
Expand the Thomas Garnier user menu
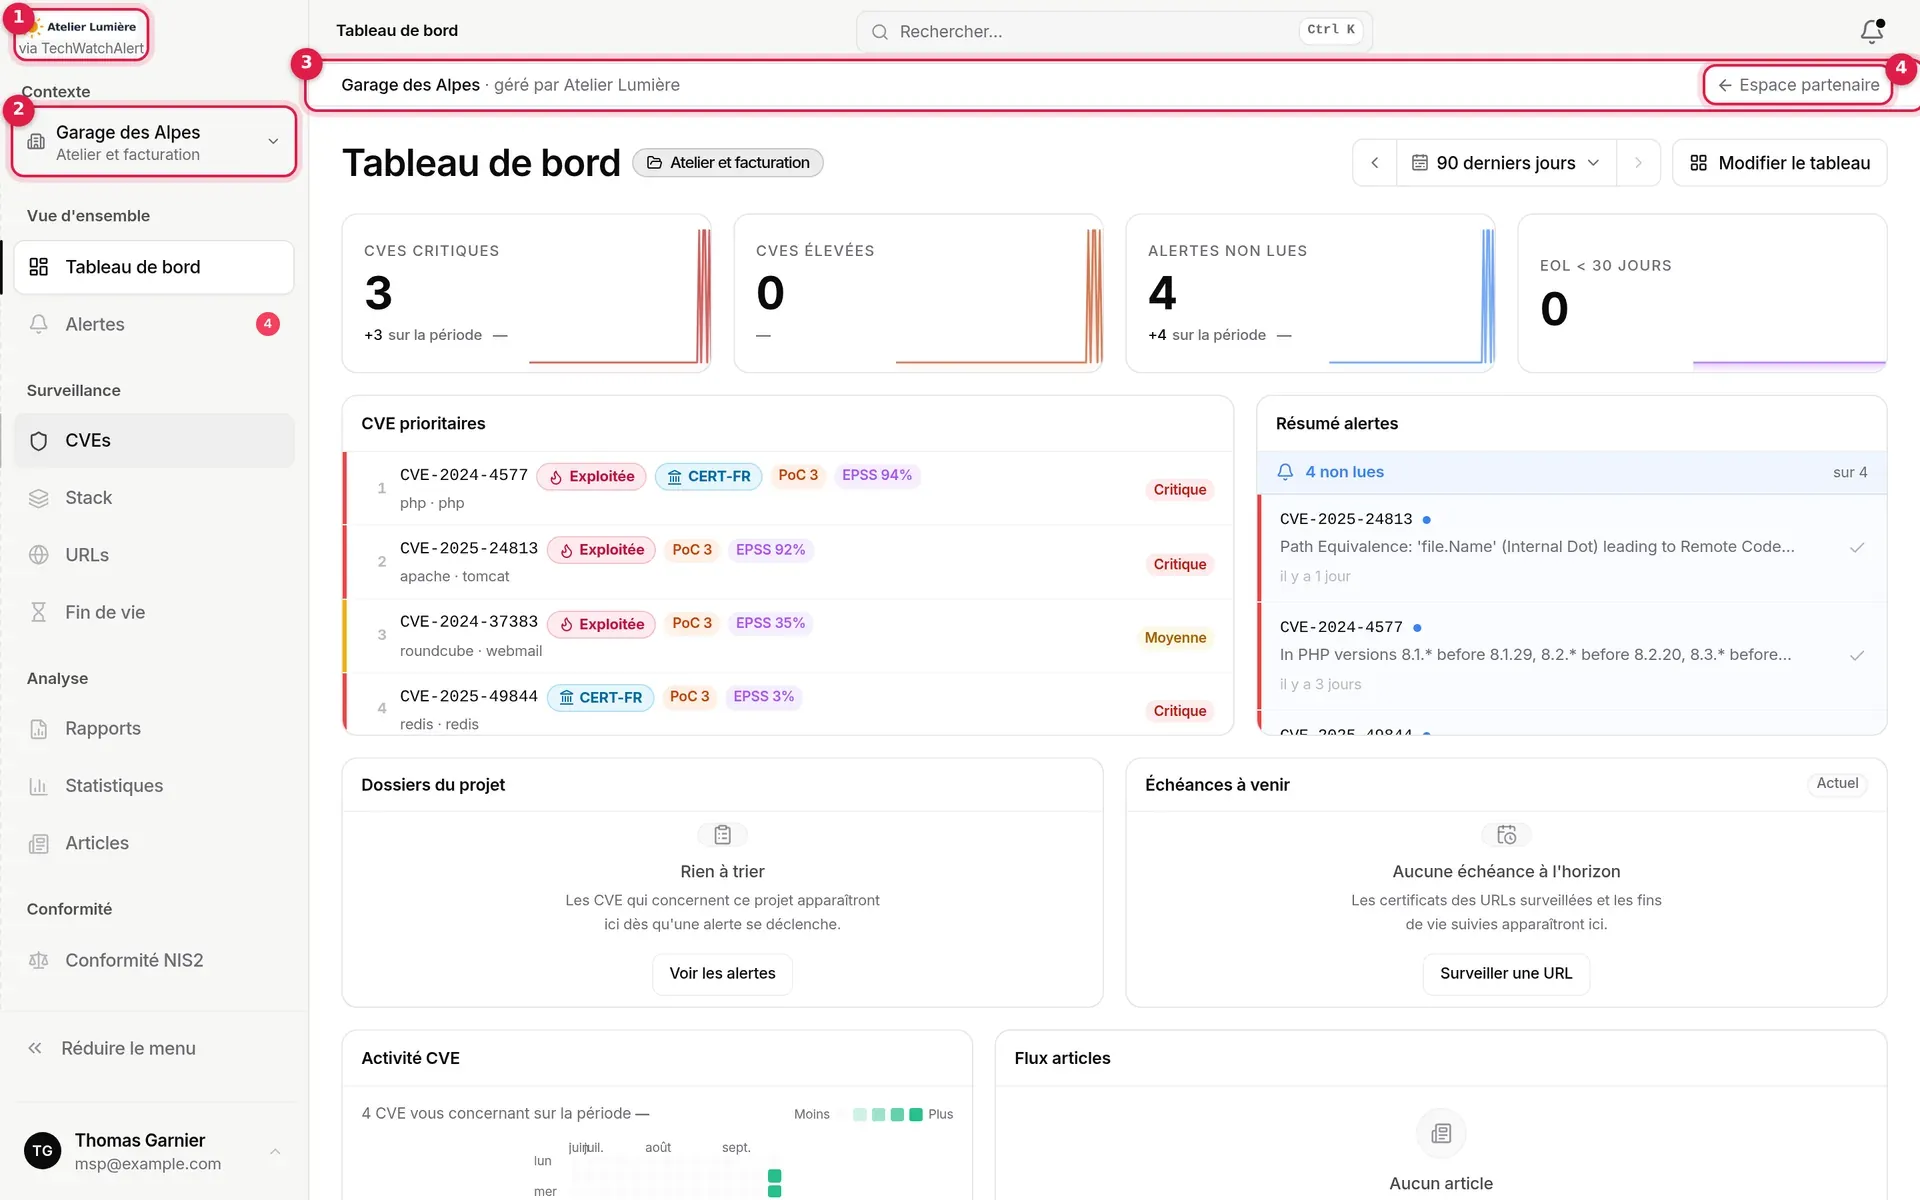tap(154, 1151)
